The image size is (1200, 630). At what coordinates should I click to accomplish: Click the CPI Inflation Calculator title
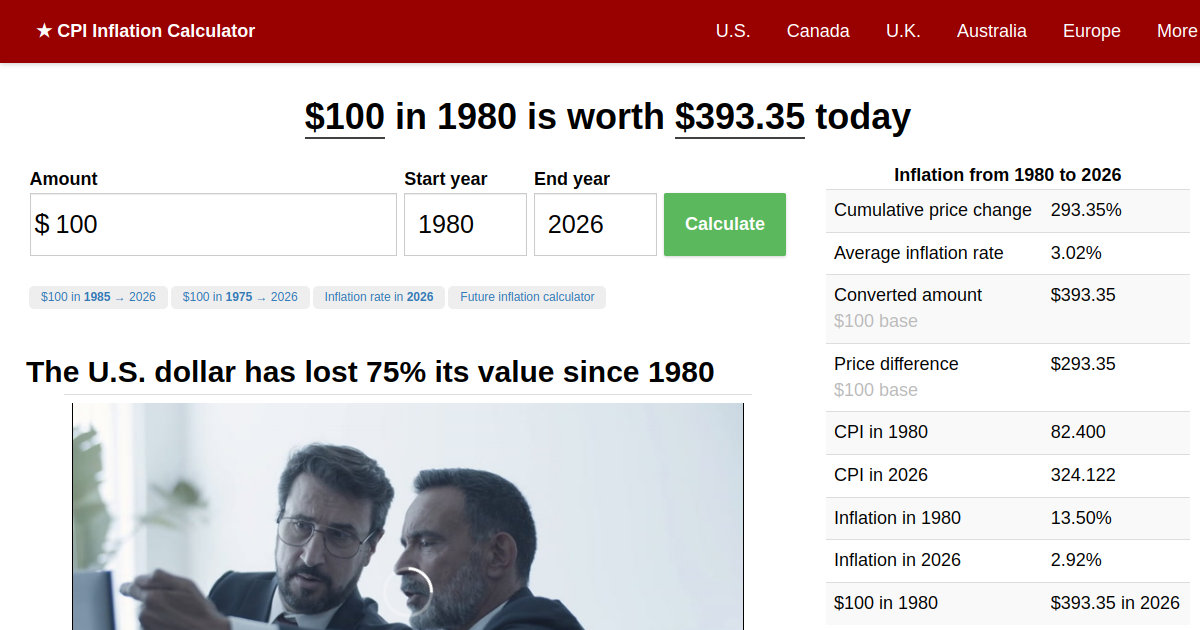point(156,31)
